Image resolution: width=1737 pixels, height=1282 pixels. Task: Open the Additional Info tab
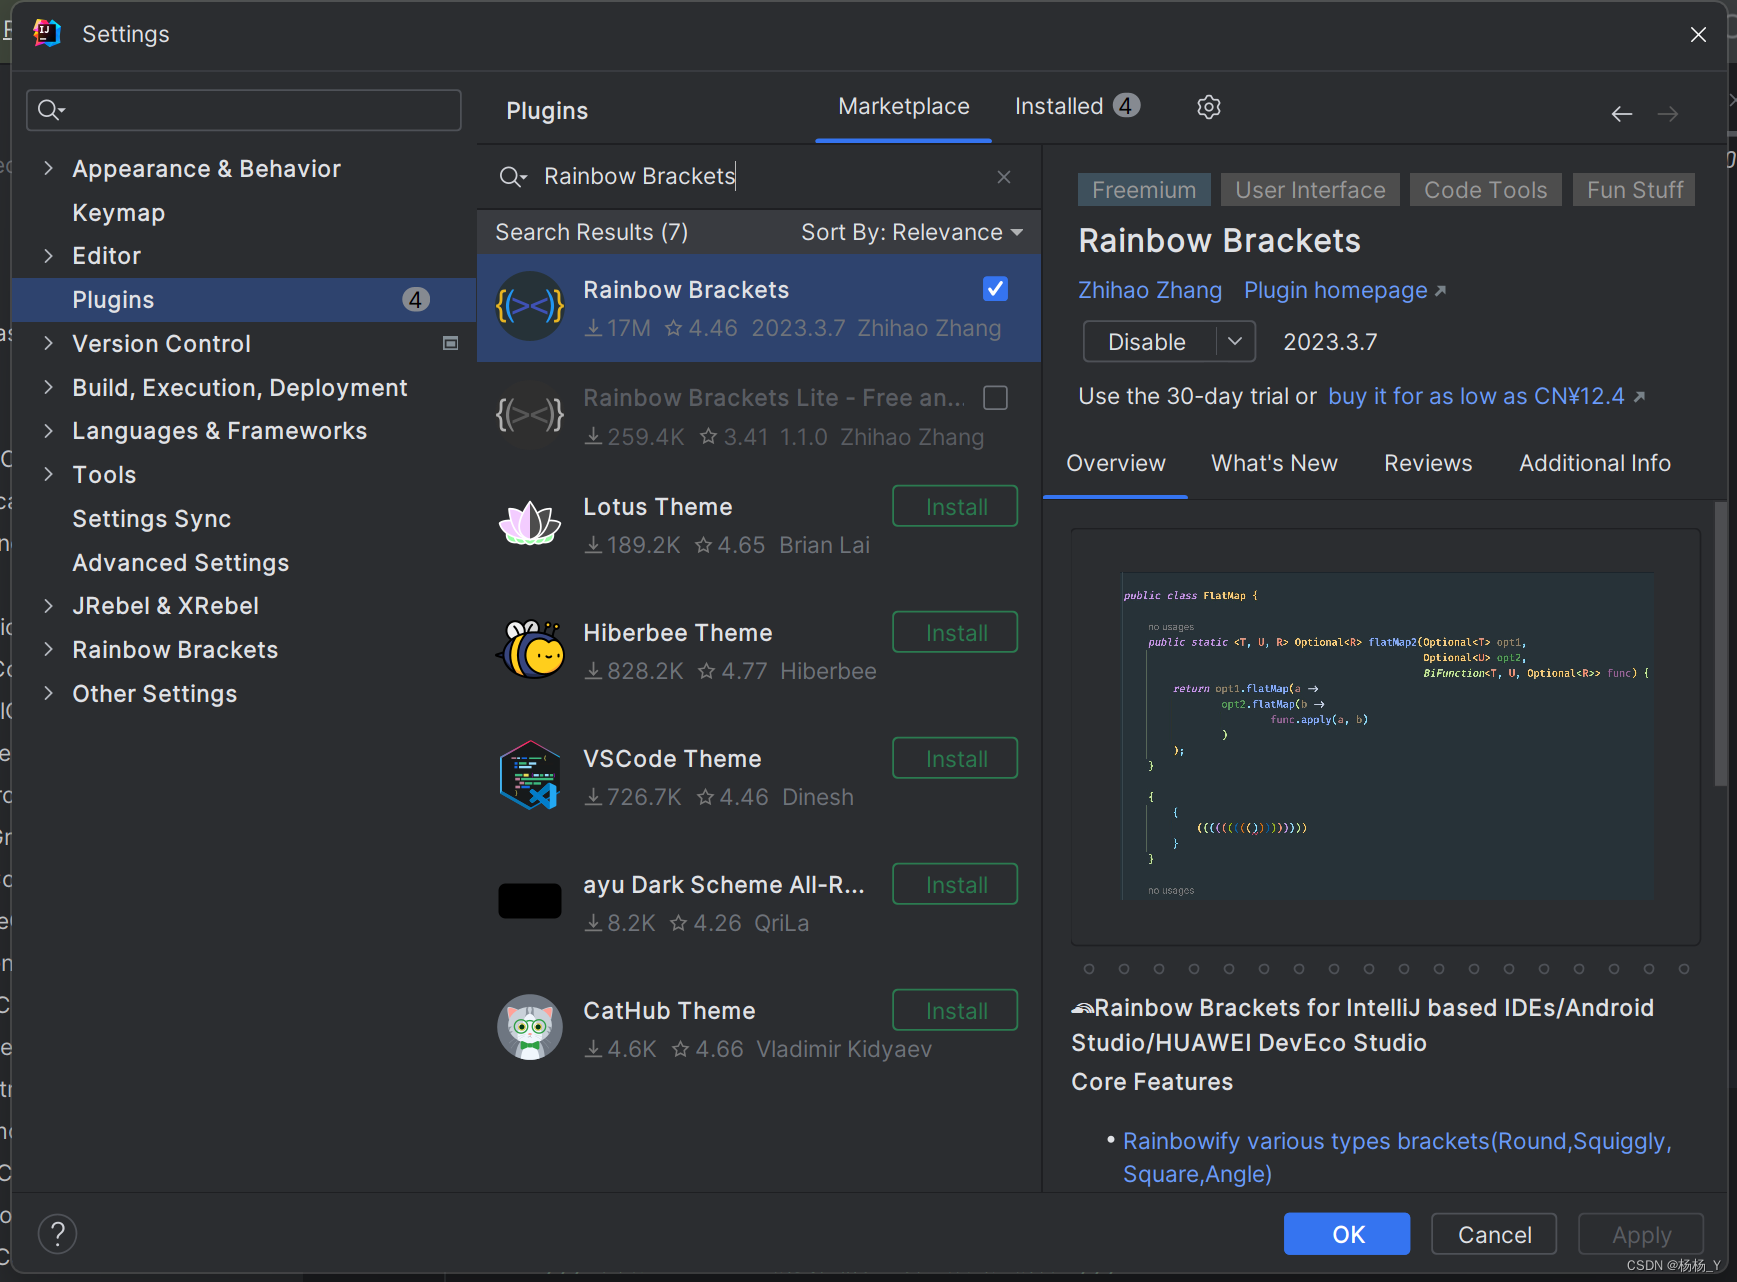click(1595, 463)
